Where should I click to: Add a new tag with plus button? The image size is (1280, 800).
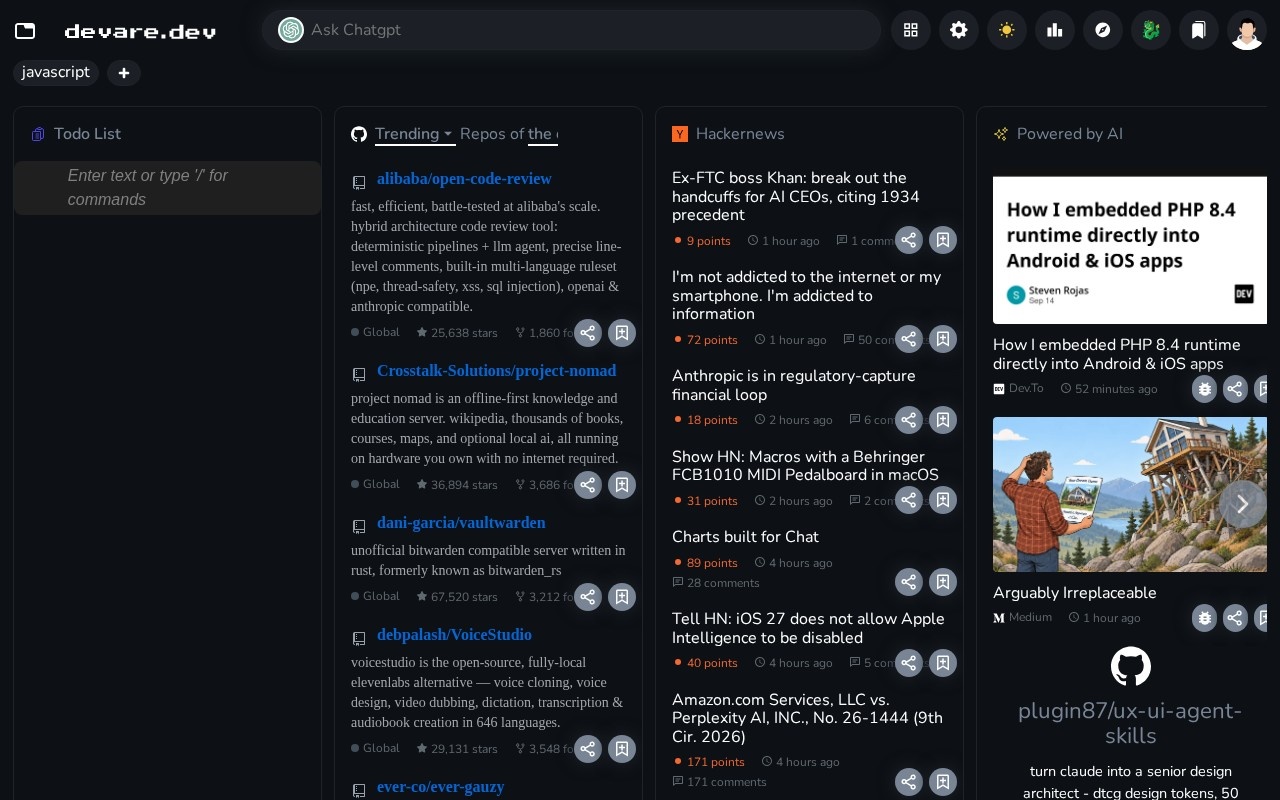tap(124, 73)
